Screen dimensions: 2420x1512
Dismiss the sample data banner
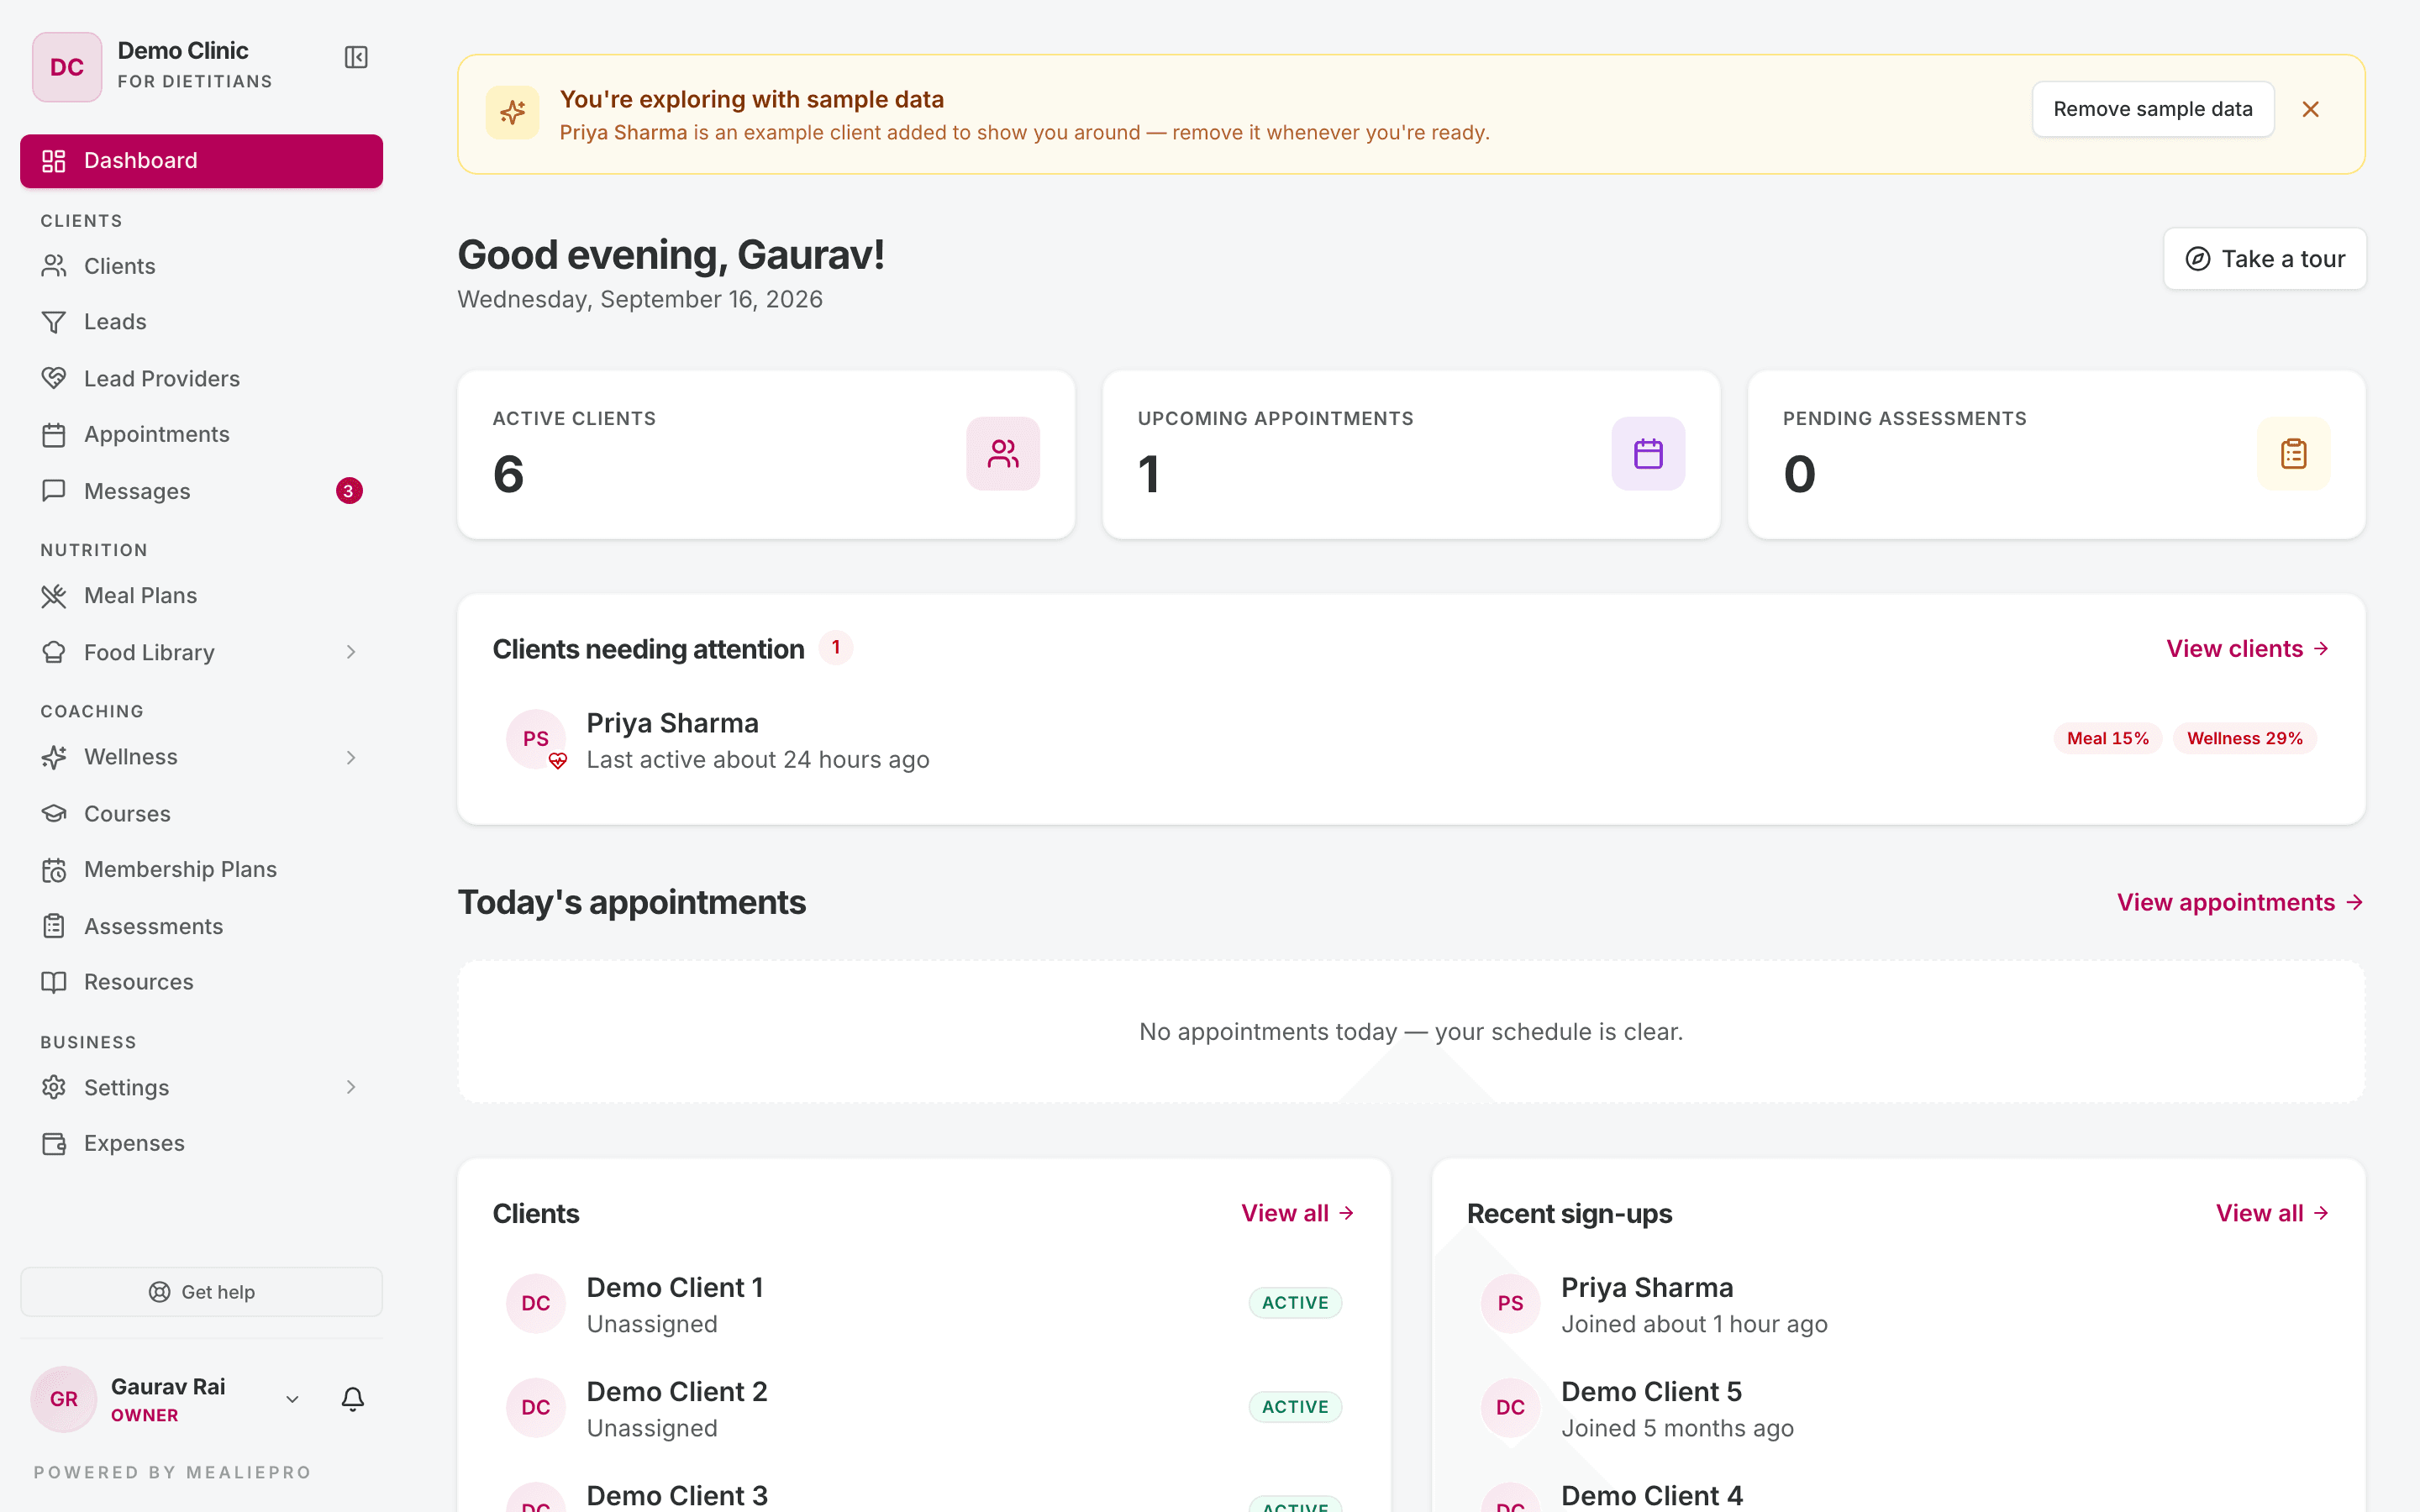[2310, 109]
